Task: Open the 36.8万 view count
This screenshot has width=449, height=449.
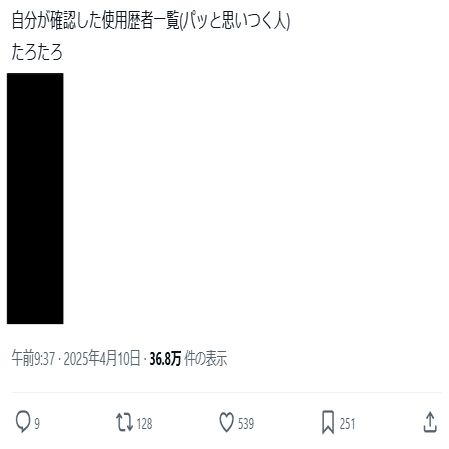Action: tap(165, 359)
